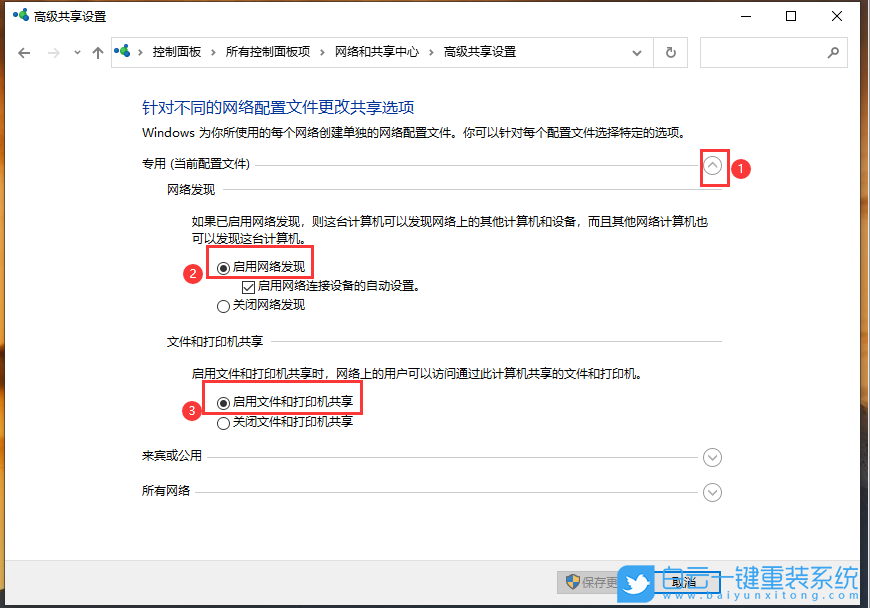This screenshot has width=870, height=608.
Task: Click the up-one-level arrow
Action: pyautogui.click(x=97, y=52)
